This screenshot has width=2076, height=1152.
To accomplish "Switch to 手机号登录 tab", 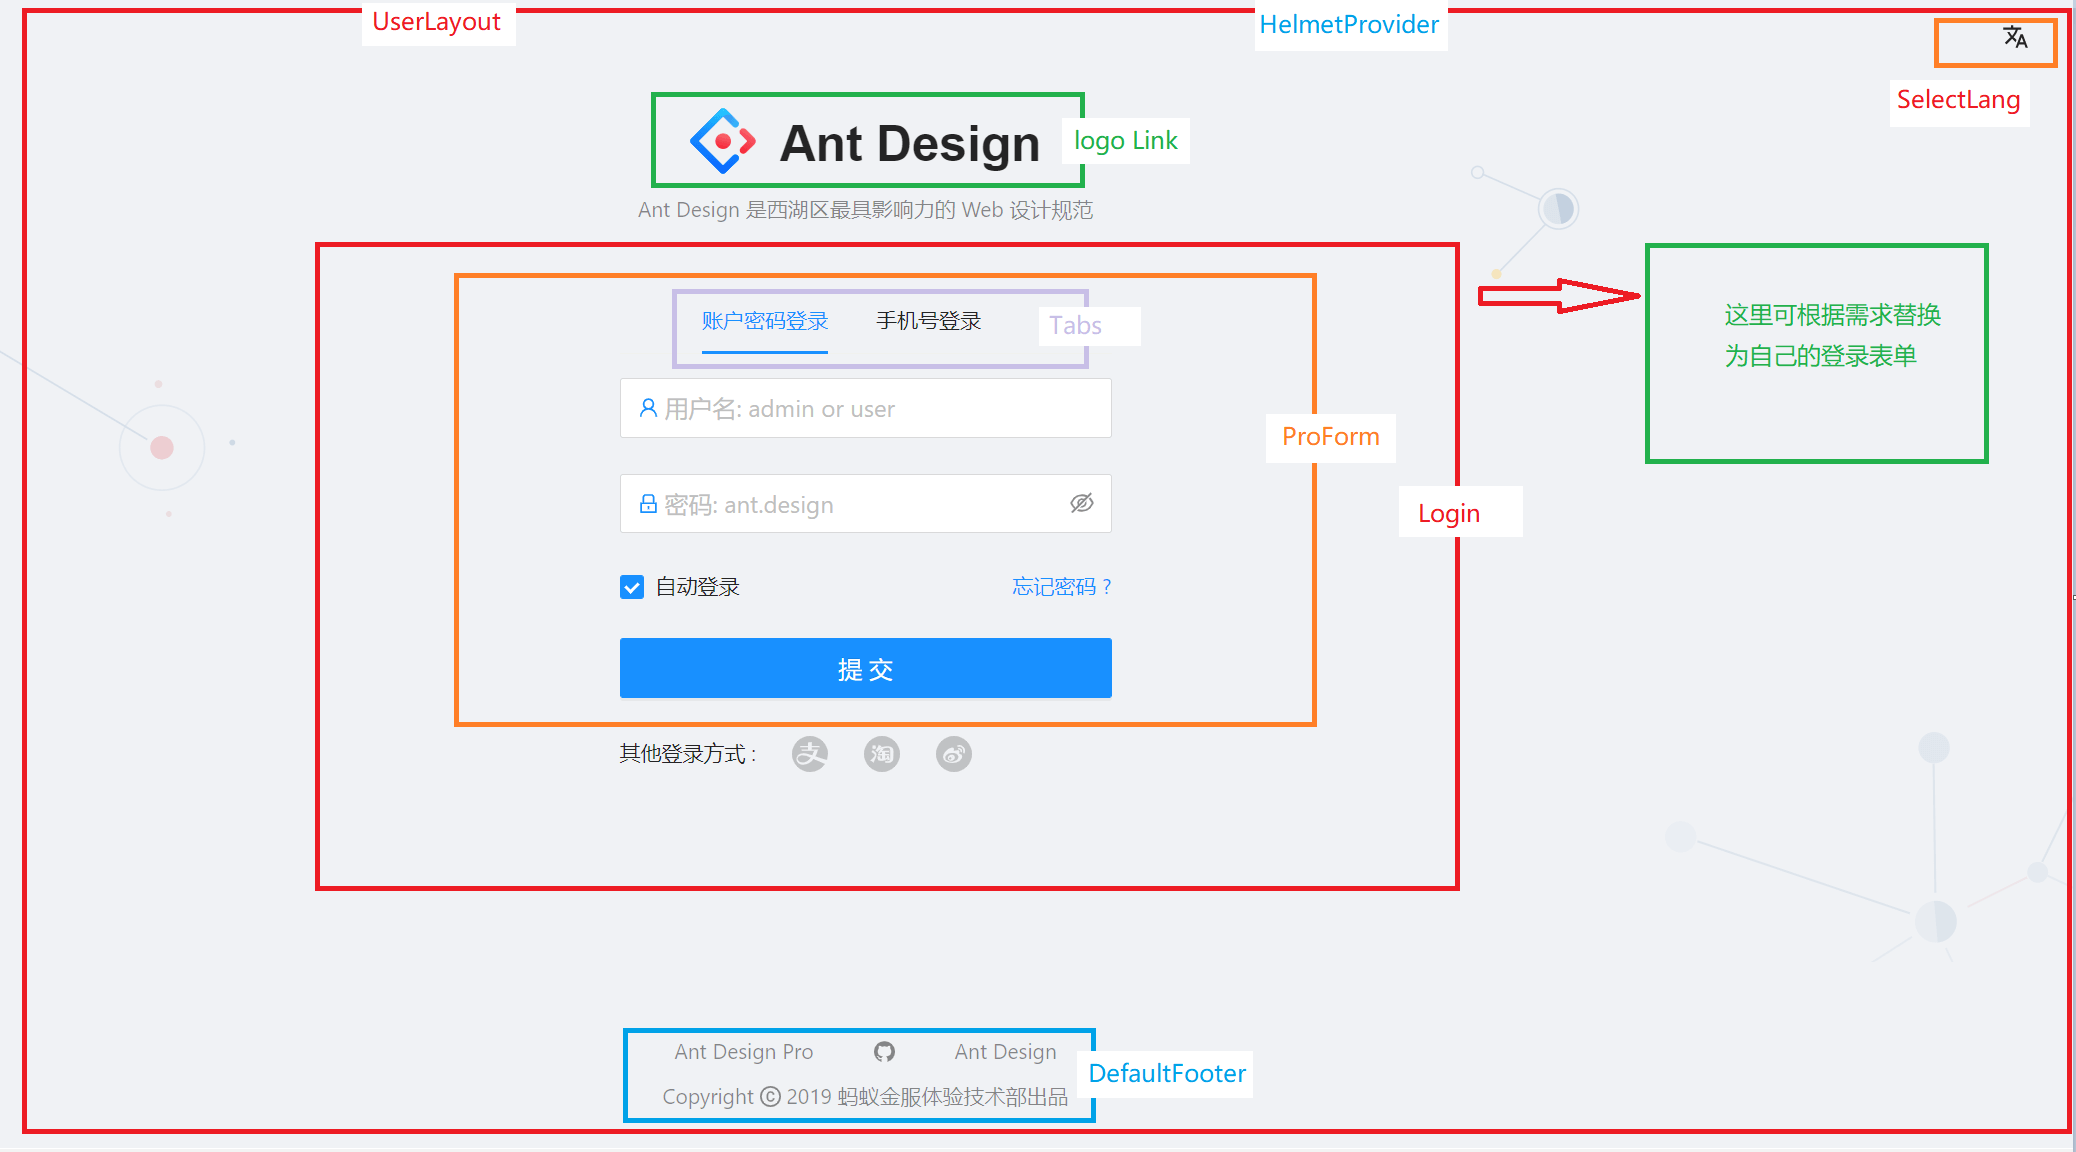I will pyautogui.click(x=928, y=321).
